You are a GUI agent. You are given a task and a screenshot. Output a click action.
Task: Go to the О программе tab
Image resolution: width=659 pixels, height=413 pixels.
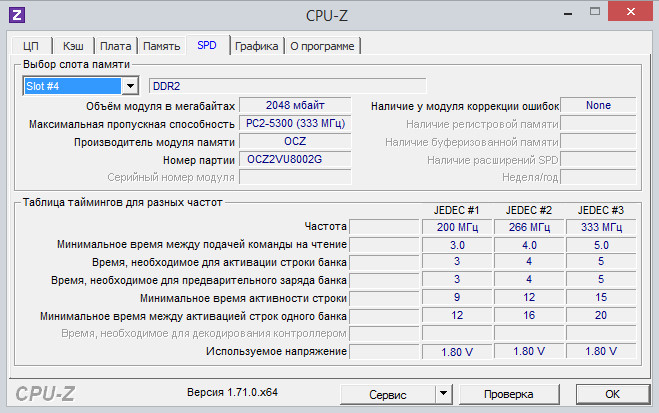(x=322, y=46)
